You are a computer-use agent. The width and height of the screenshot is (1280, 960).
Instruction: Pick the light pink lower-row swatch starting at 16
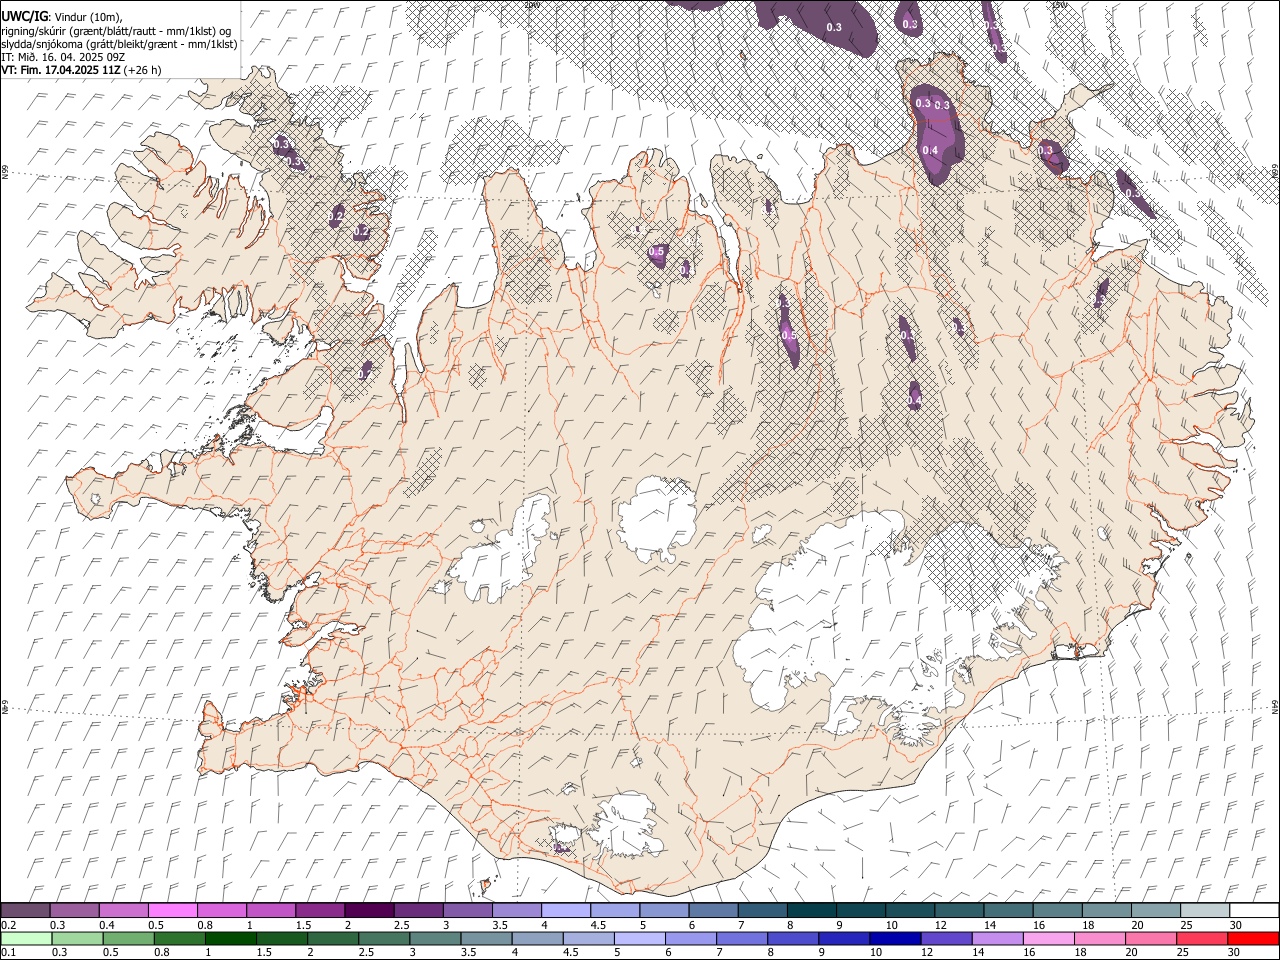[1049, 939]
